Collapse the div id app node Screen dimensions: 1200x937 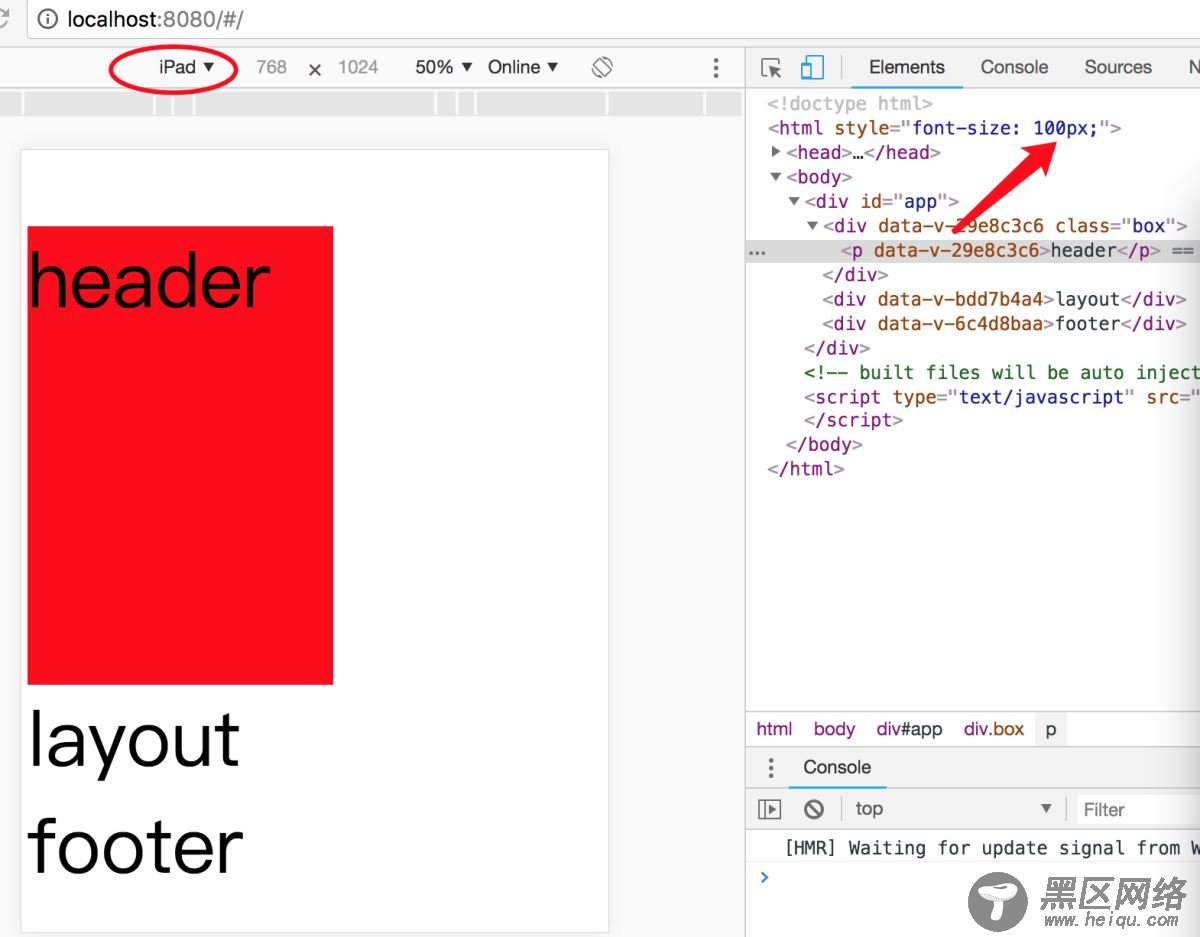[794, 201]
